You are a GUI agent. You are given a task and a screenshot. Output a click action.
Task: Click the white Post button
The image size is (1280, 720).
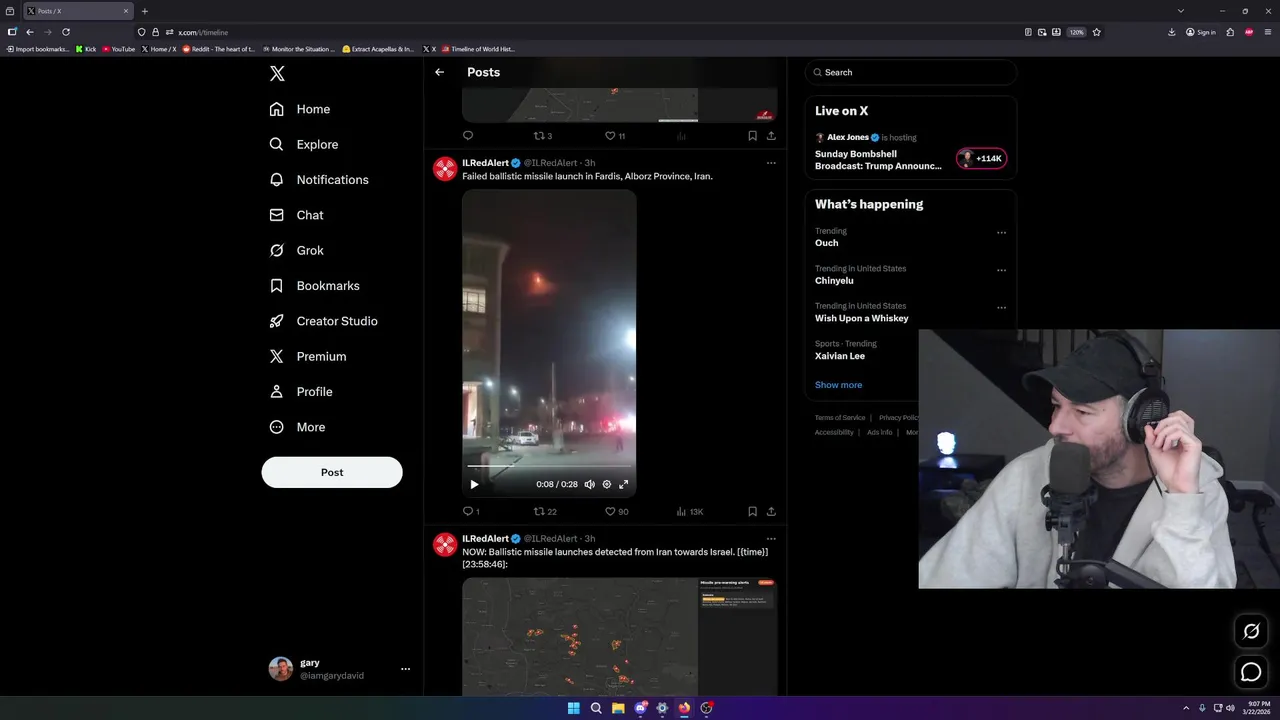click(332, 472)
